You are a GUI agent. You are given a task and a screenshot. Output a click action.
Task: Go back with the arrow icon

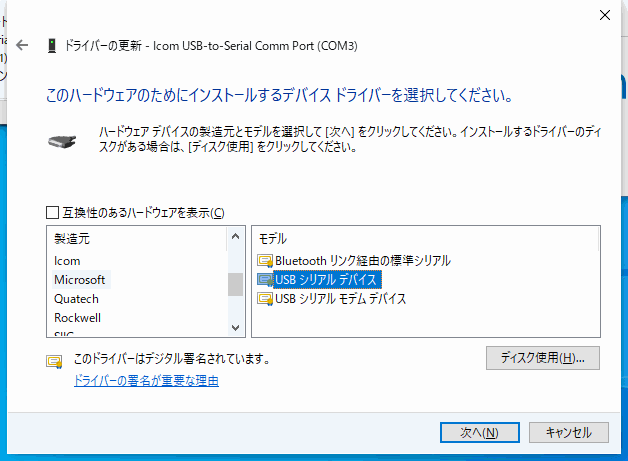pos(22,45)
